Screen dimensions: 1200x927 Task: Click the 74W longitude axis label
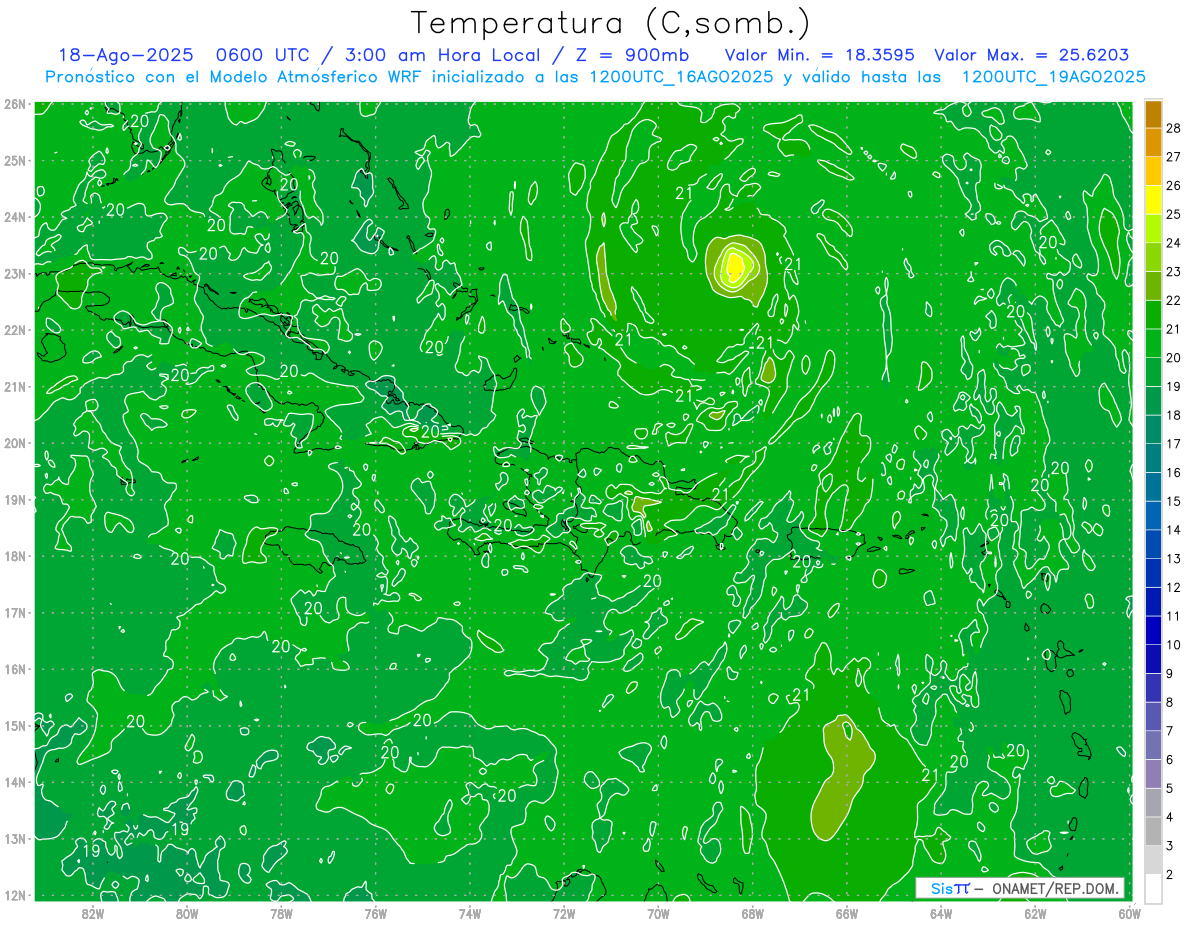[469, 913]
